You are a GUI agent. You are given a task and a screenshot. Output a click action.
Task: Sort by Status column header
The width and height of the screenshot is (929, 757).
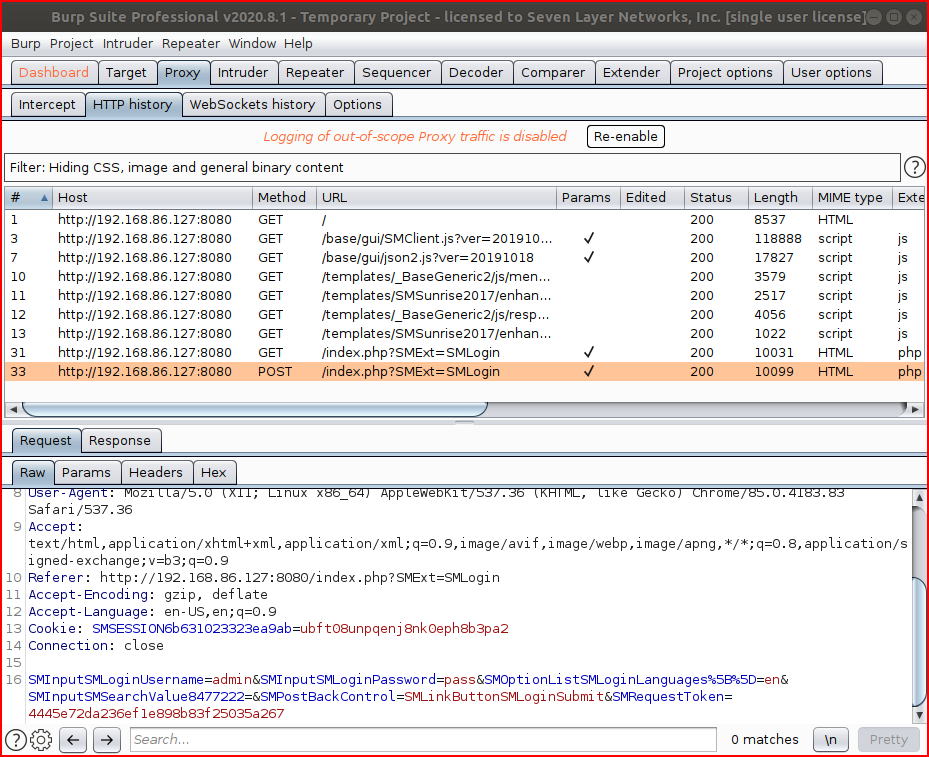(x=716, y=198)
